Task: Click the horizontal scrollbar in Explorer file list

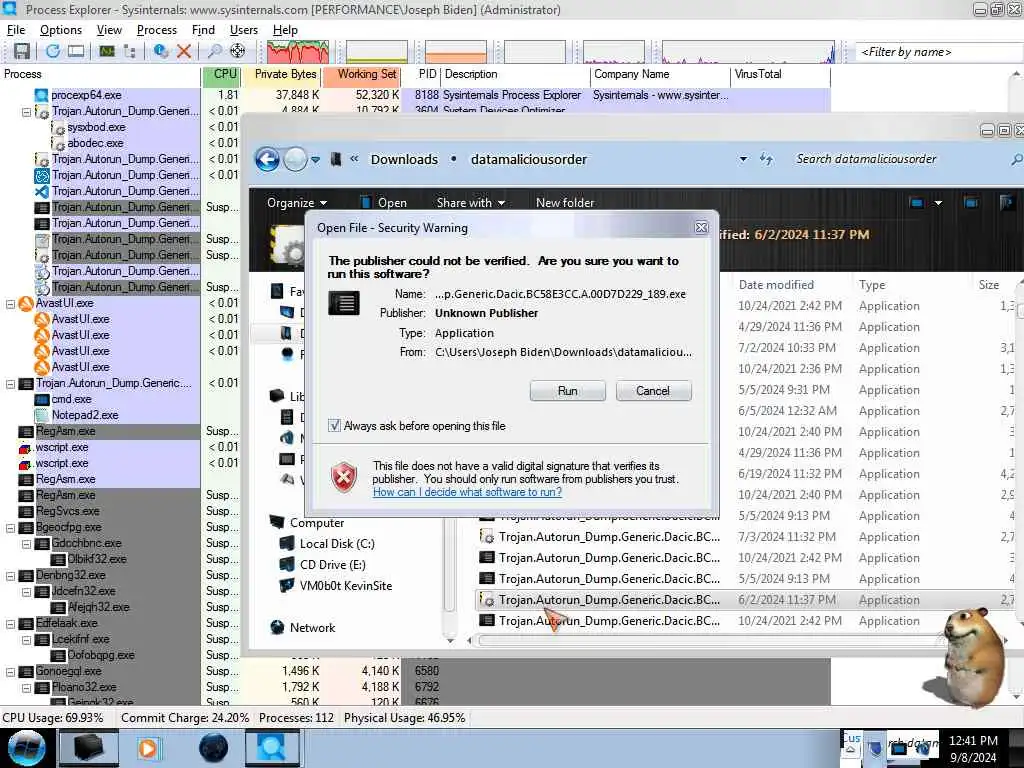Action: tap(709, 641)
